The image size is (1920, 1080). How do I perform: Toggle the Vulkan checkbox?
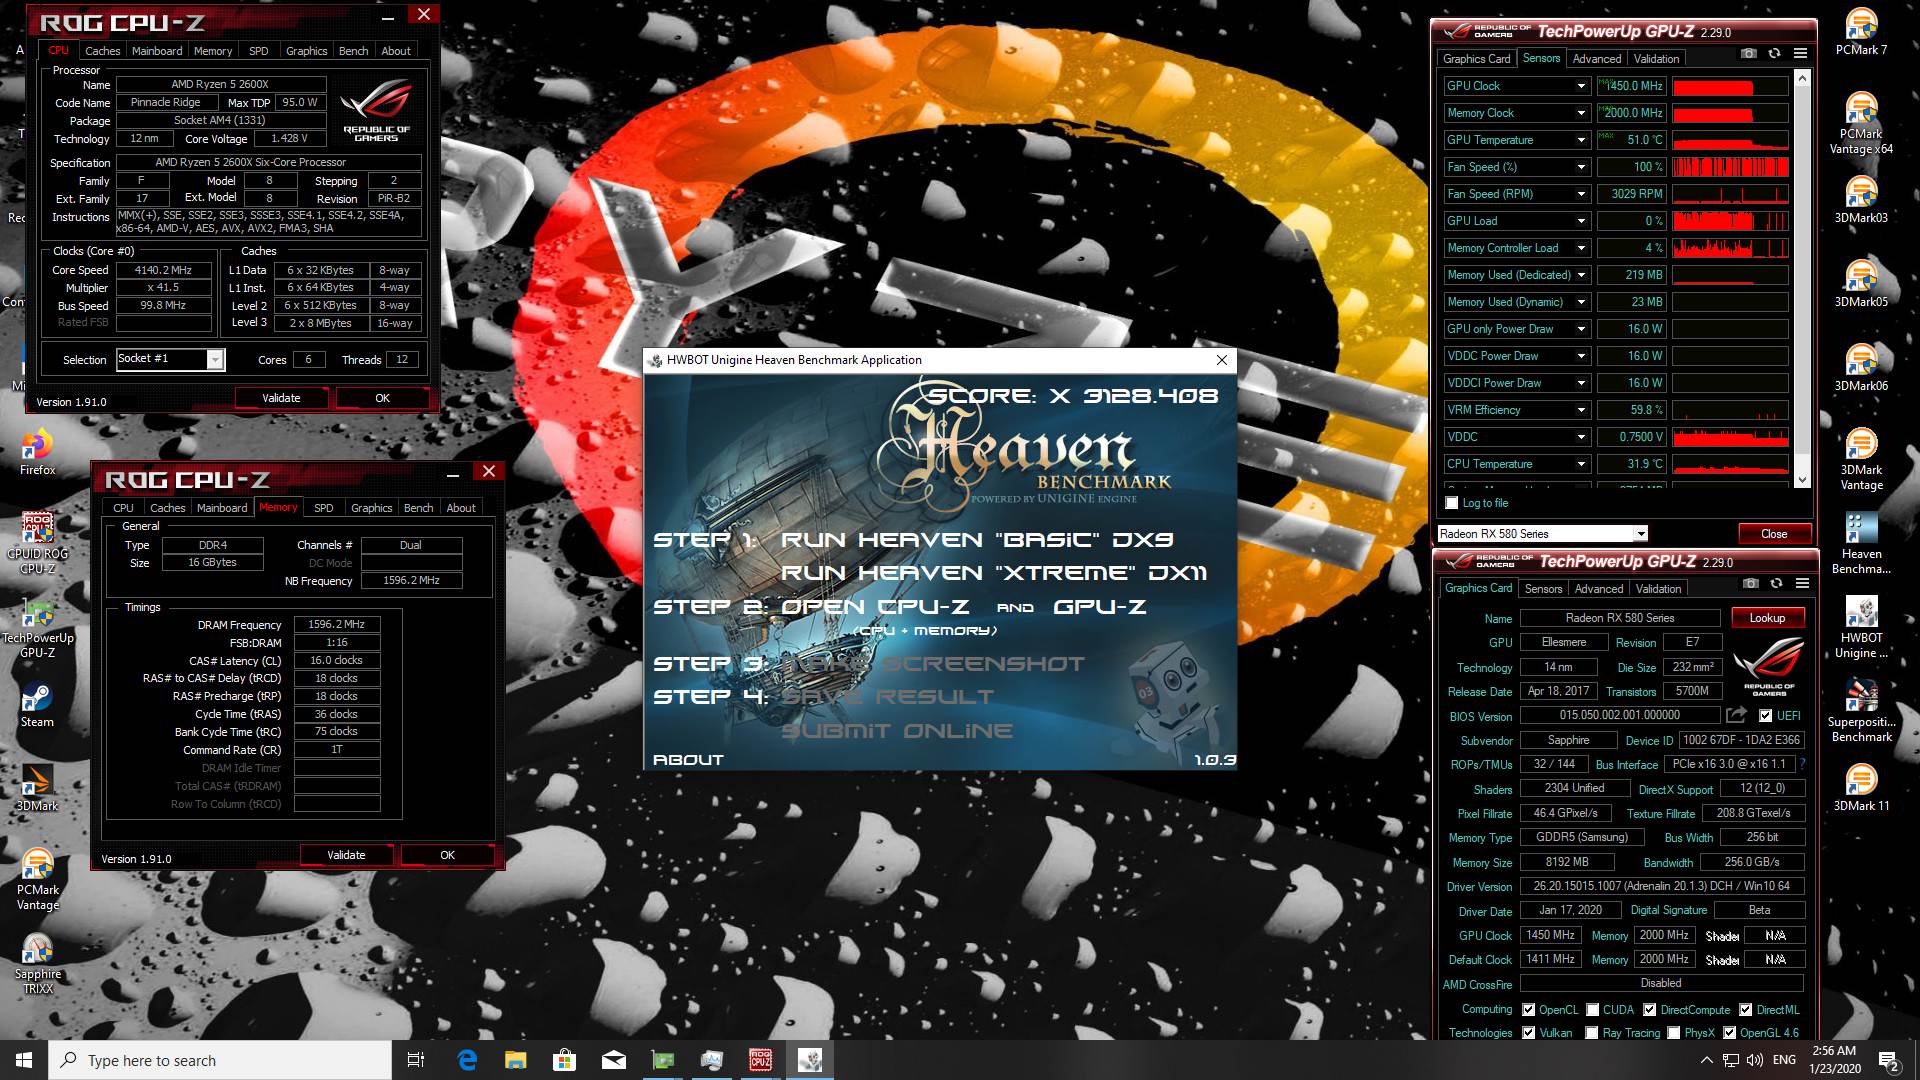coord(1528,1033)
